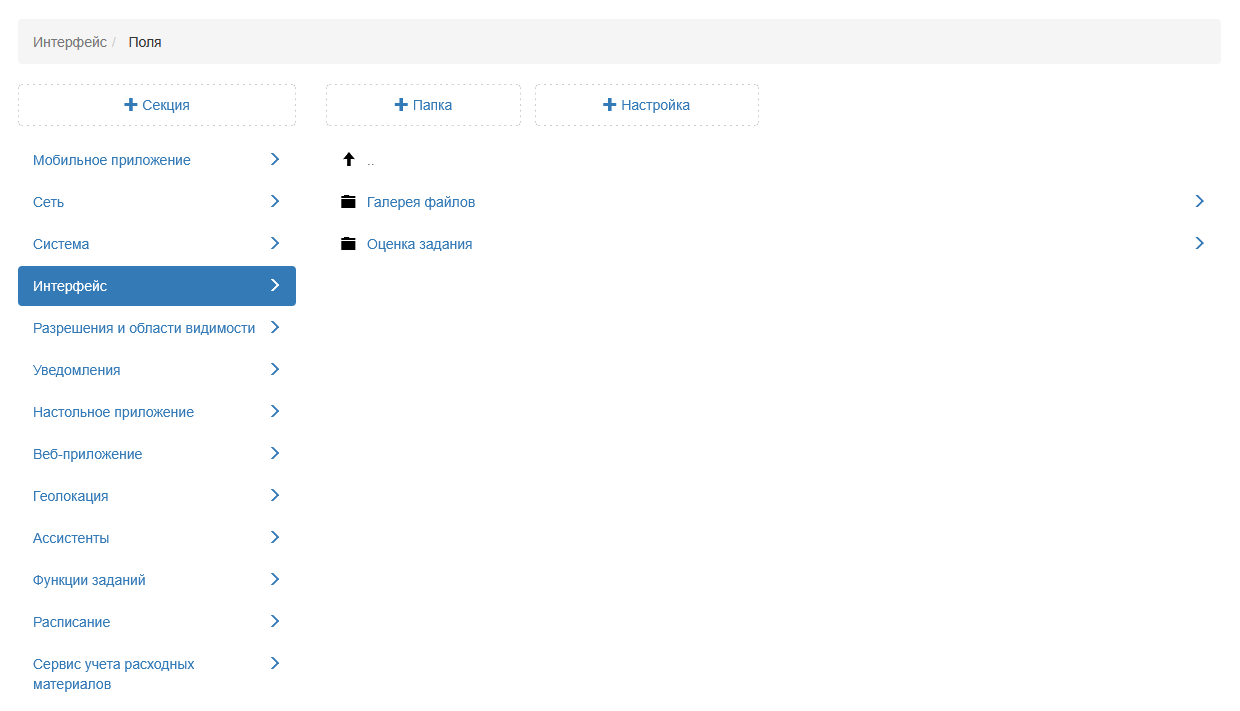
Task: Select the Система section
Action: pos(61,244)
